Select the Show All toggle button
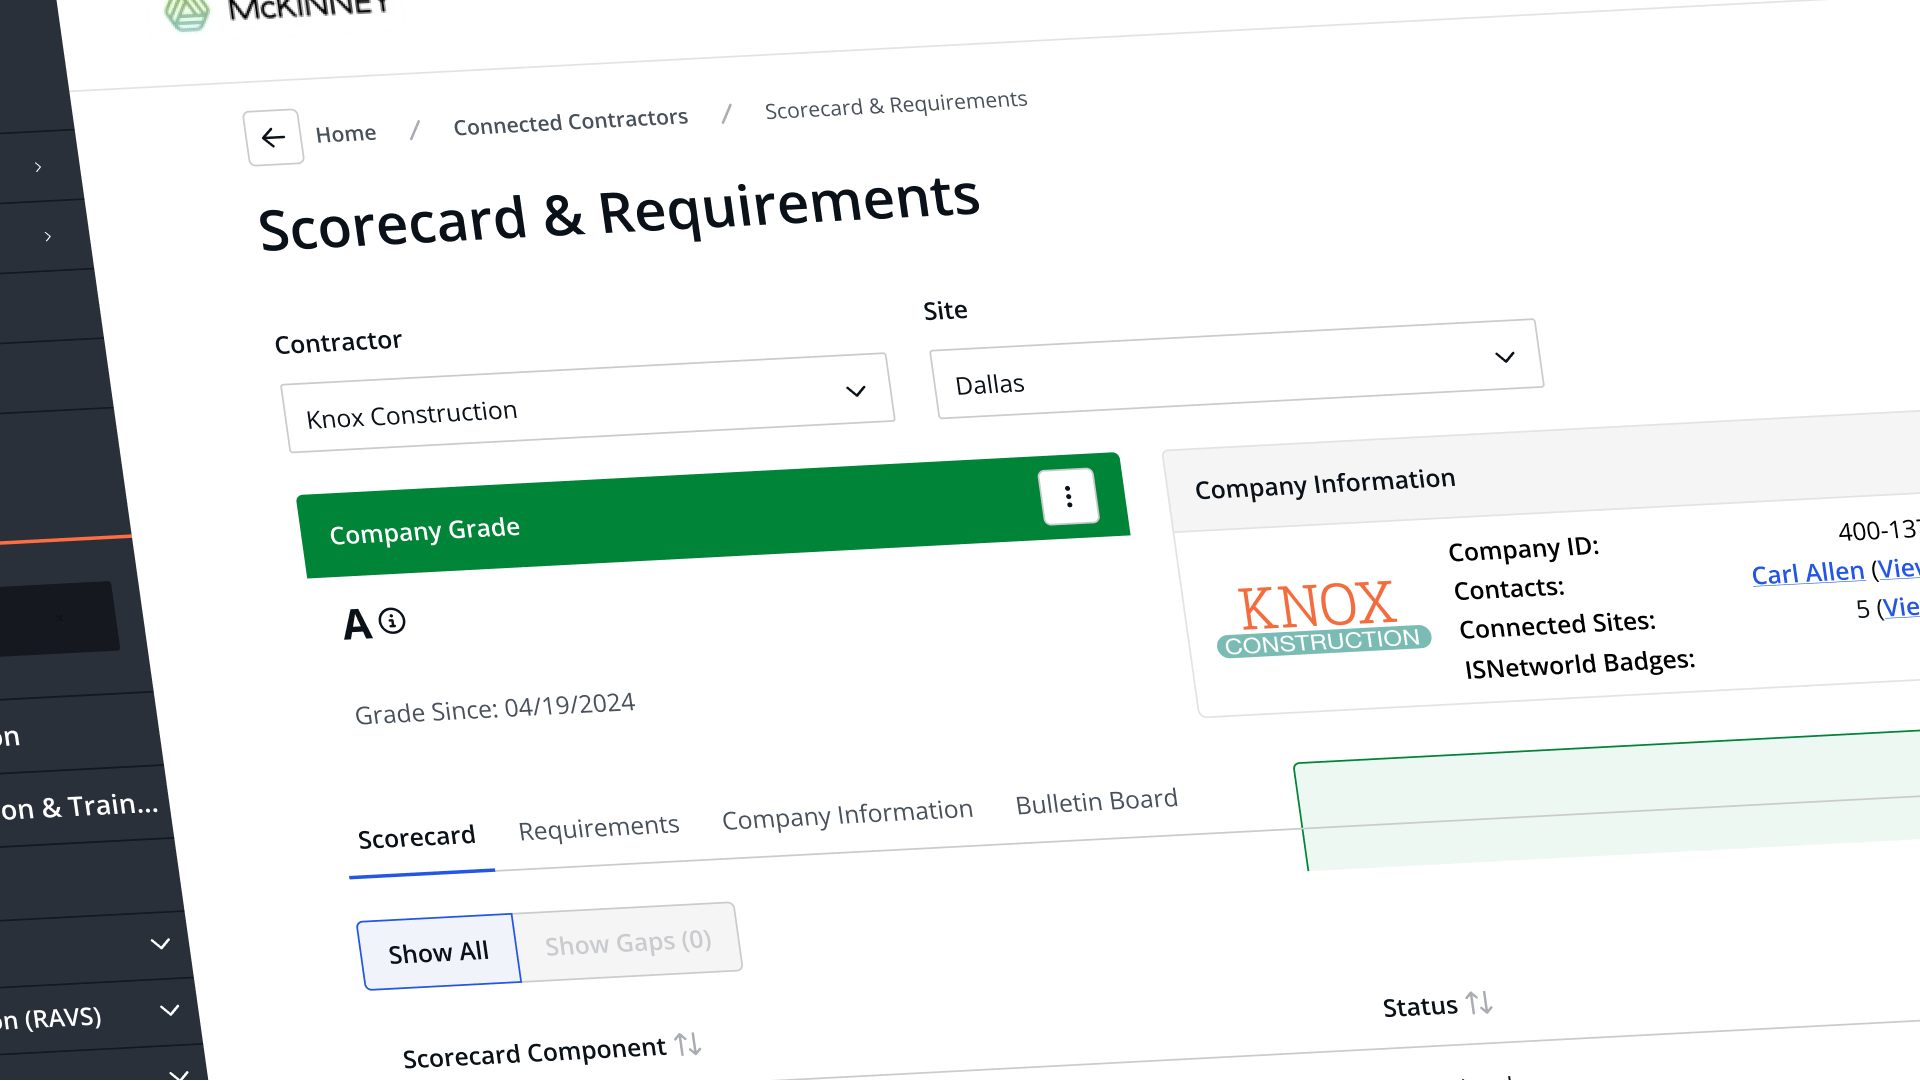The width and height of the screenshot is (1920, 1081). click(439, 952)
